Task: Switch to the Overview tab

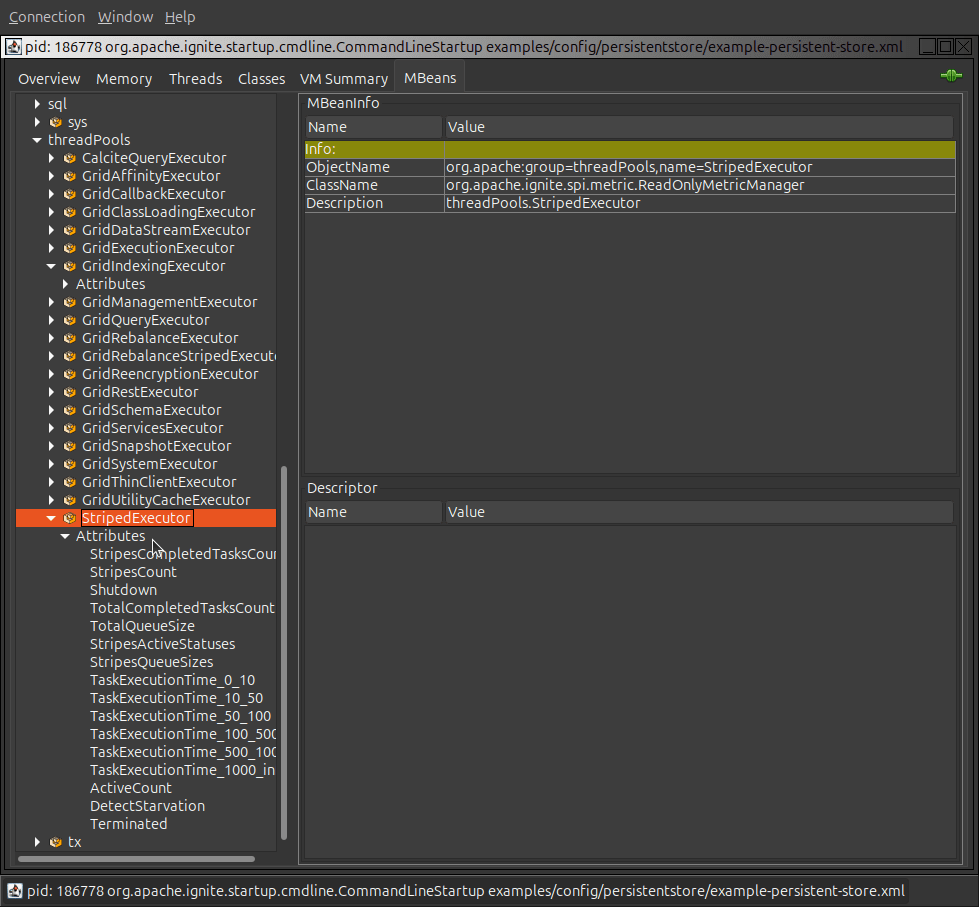Action: 49,79
